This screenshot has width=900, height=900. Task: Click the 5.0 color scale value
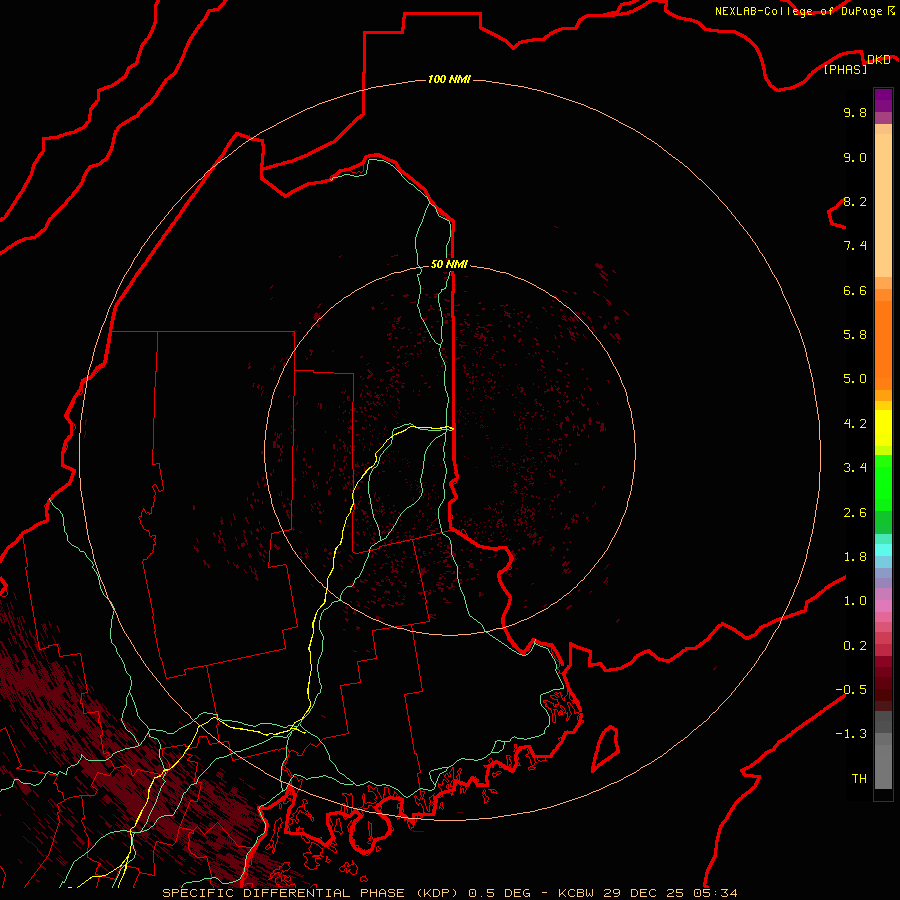point(855,379)
